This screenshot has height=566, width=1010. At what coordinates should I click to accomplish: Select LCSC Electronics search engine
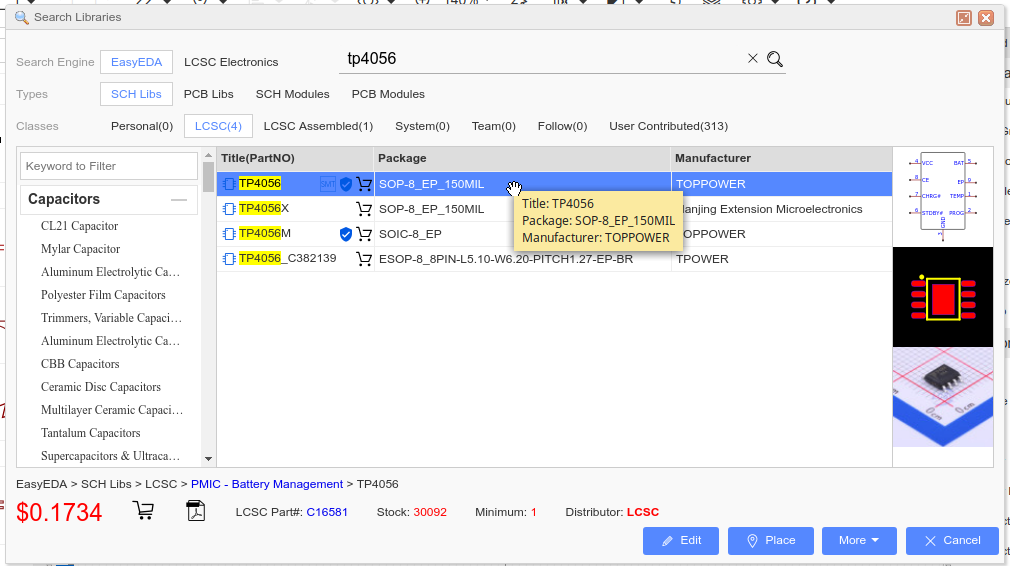231,62
